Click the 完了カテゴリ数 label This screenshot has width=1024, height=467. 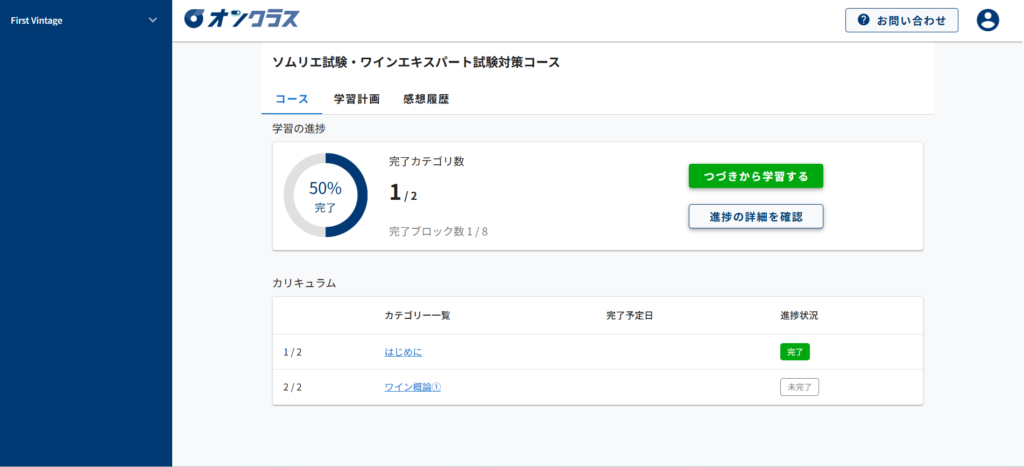point(426,162)
